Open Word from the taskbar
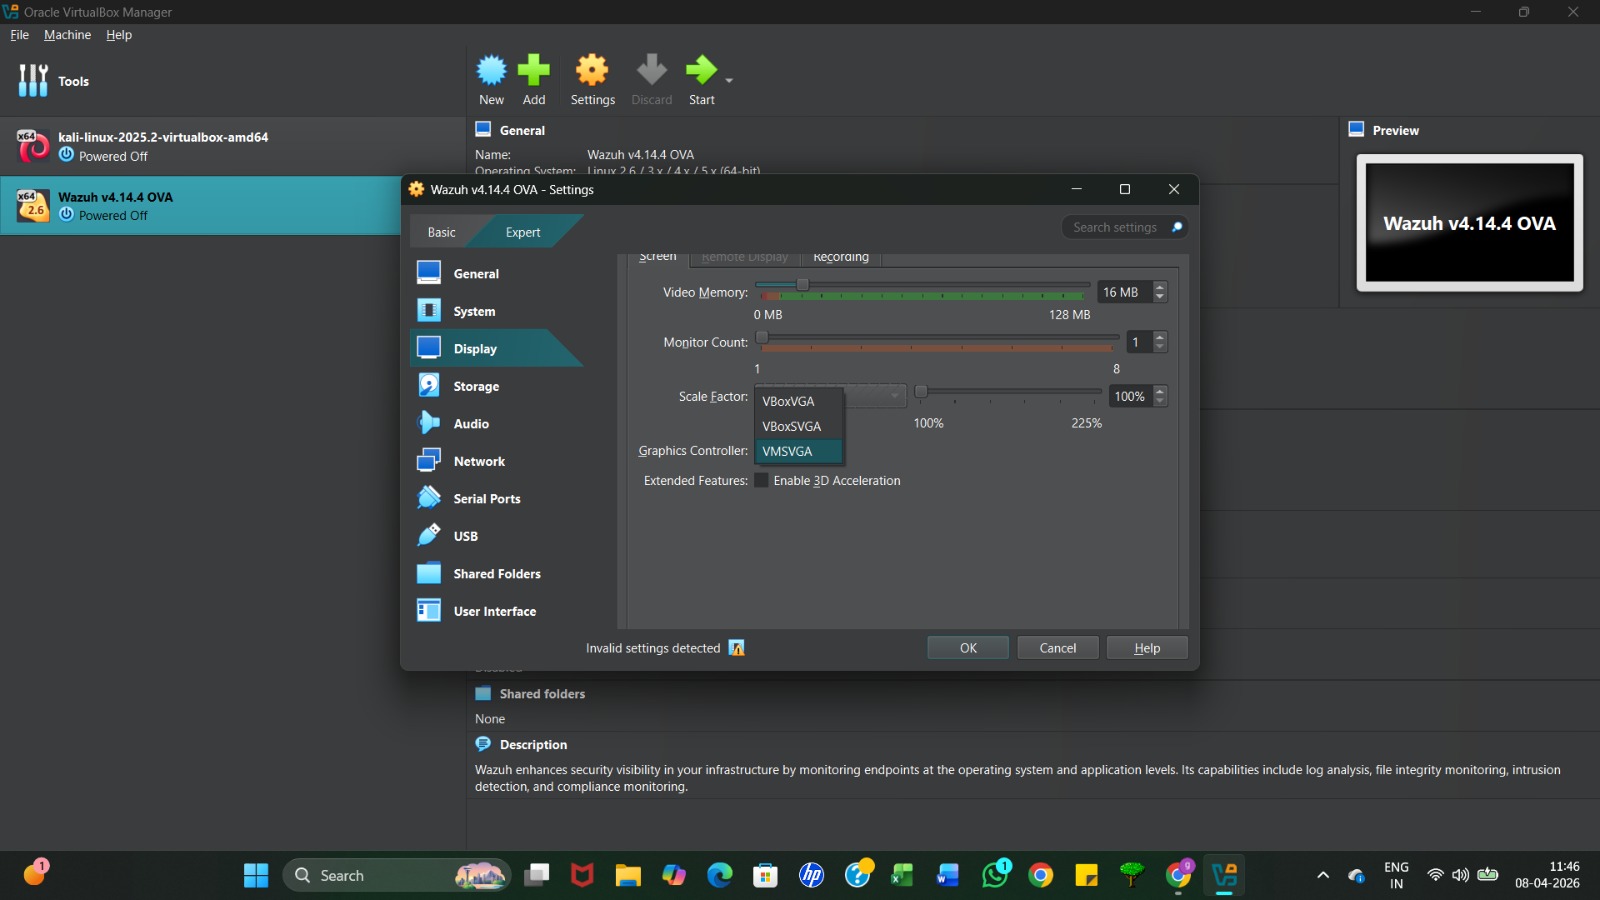 (x=948, y=876)
